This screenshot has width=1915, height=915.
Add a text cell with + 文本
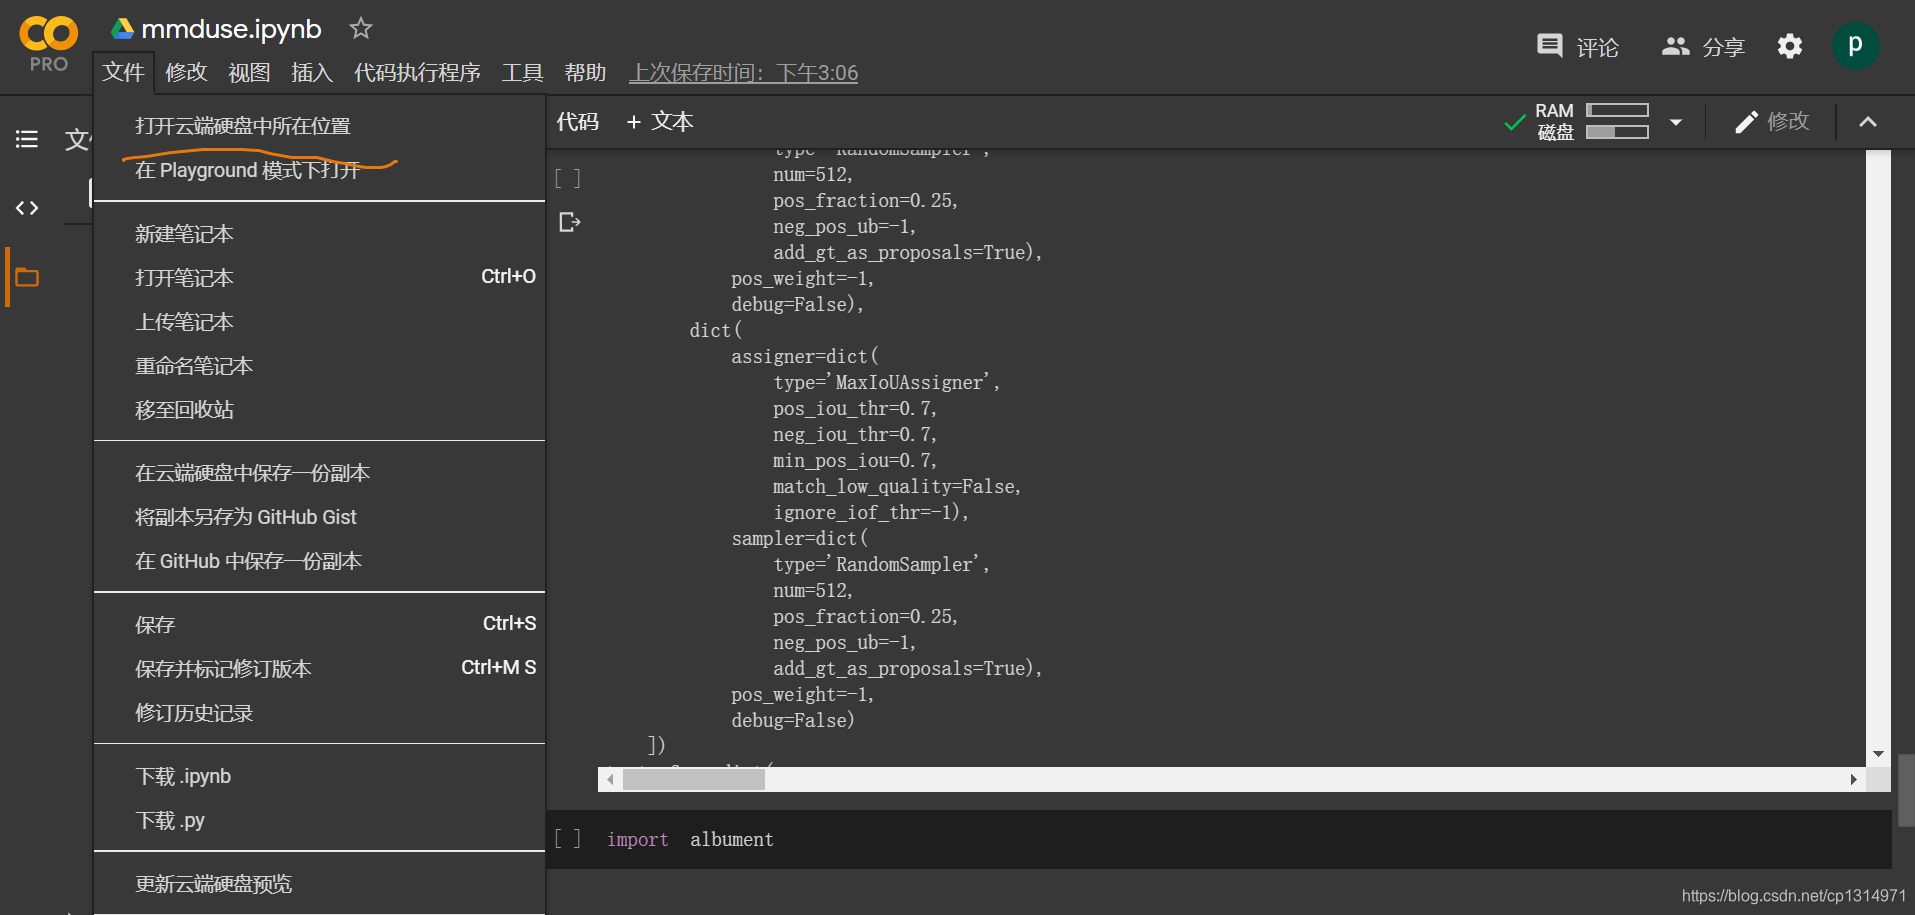pyautogui.click(x=660, y=122)
